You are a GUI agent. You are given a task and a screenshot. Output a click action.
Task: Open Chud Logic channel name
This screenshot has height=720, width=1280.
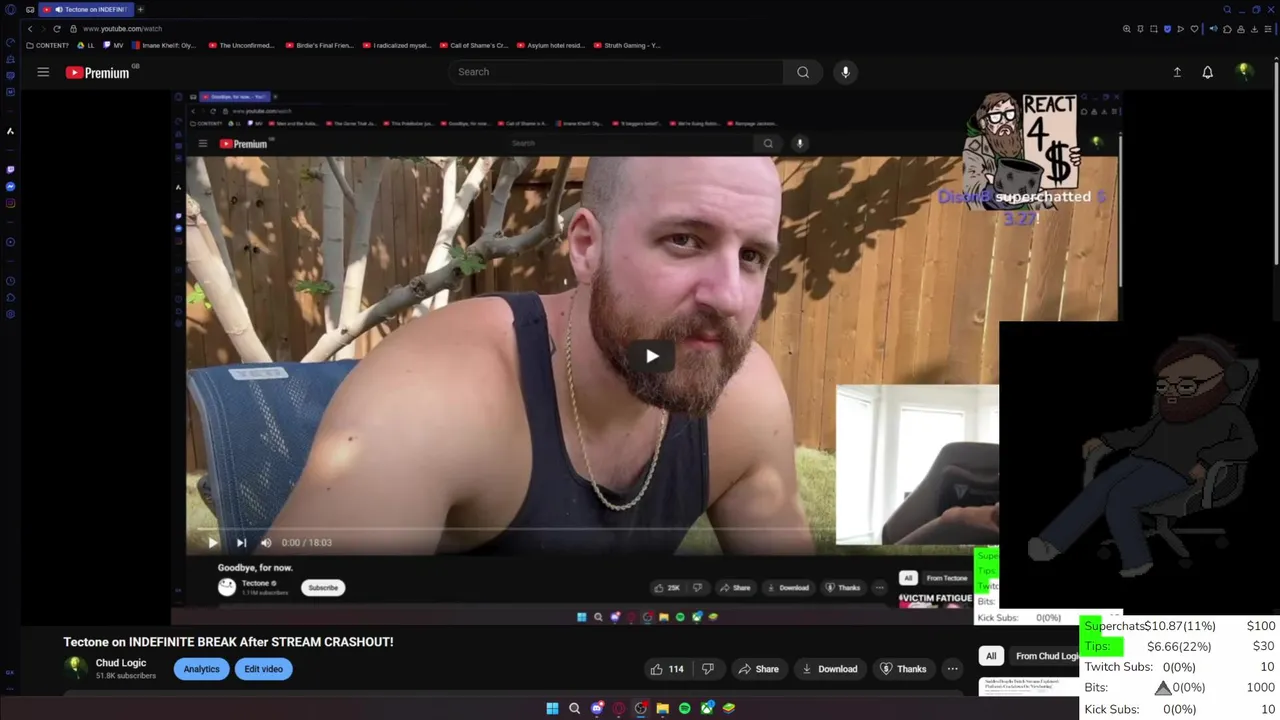click(121, 663)
